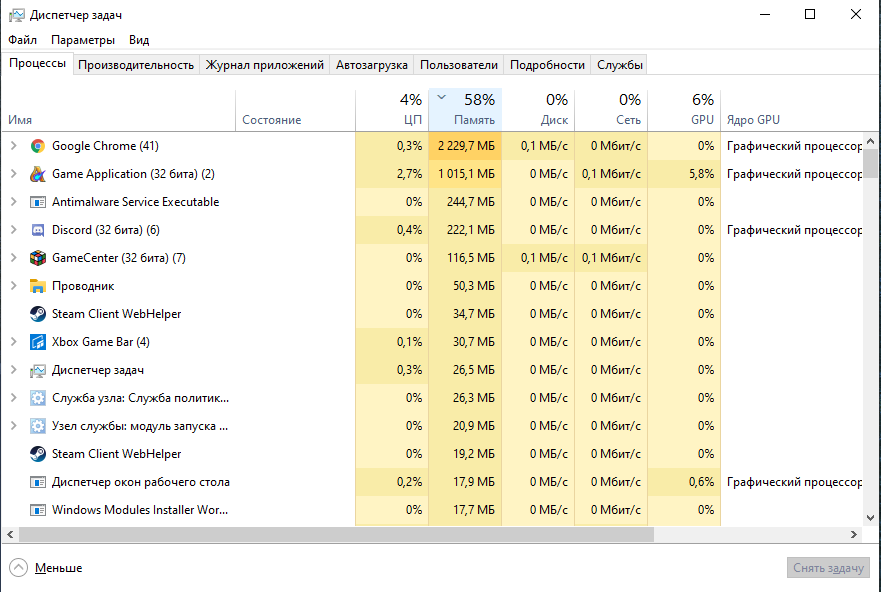
Task: Click Antimalware Service Executable icon
Action: (x=38, y=202)
